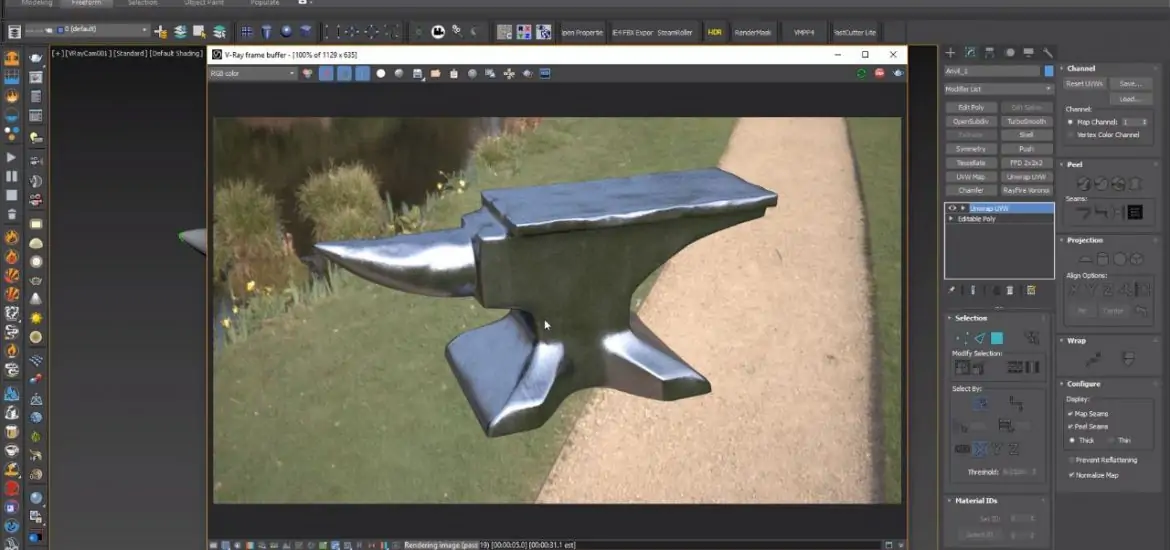Click the TurboSmooth modifier button
This screenshot has height=550, width=1170.
(1026, 121)
